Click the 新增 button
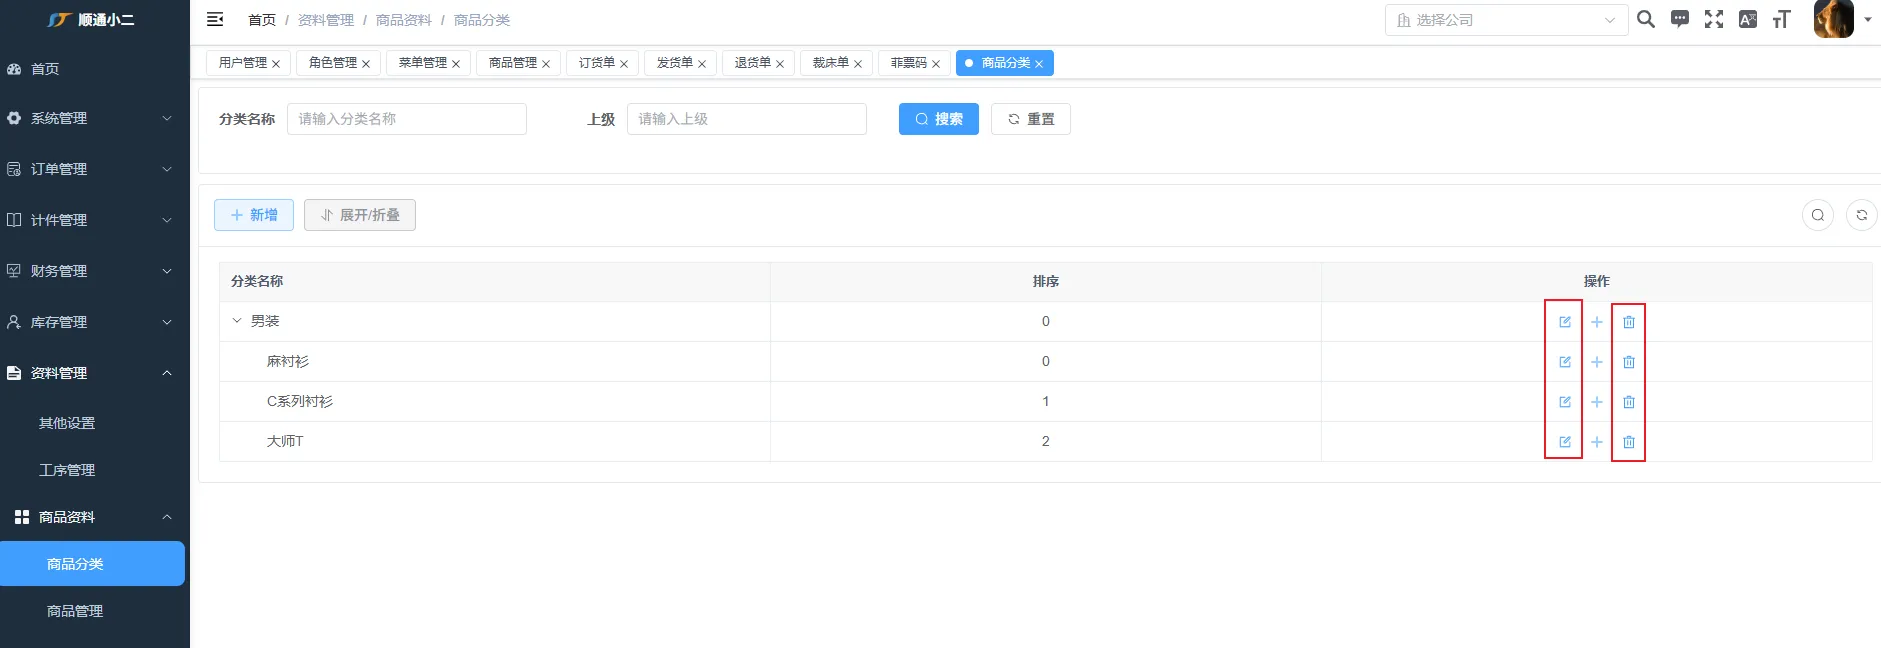 pos(254,215)
